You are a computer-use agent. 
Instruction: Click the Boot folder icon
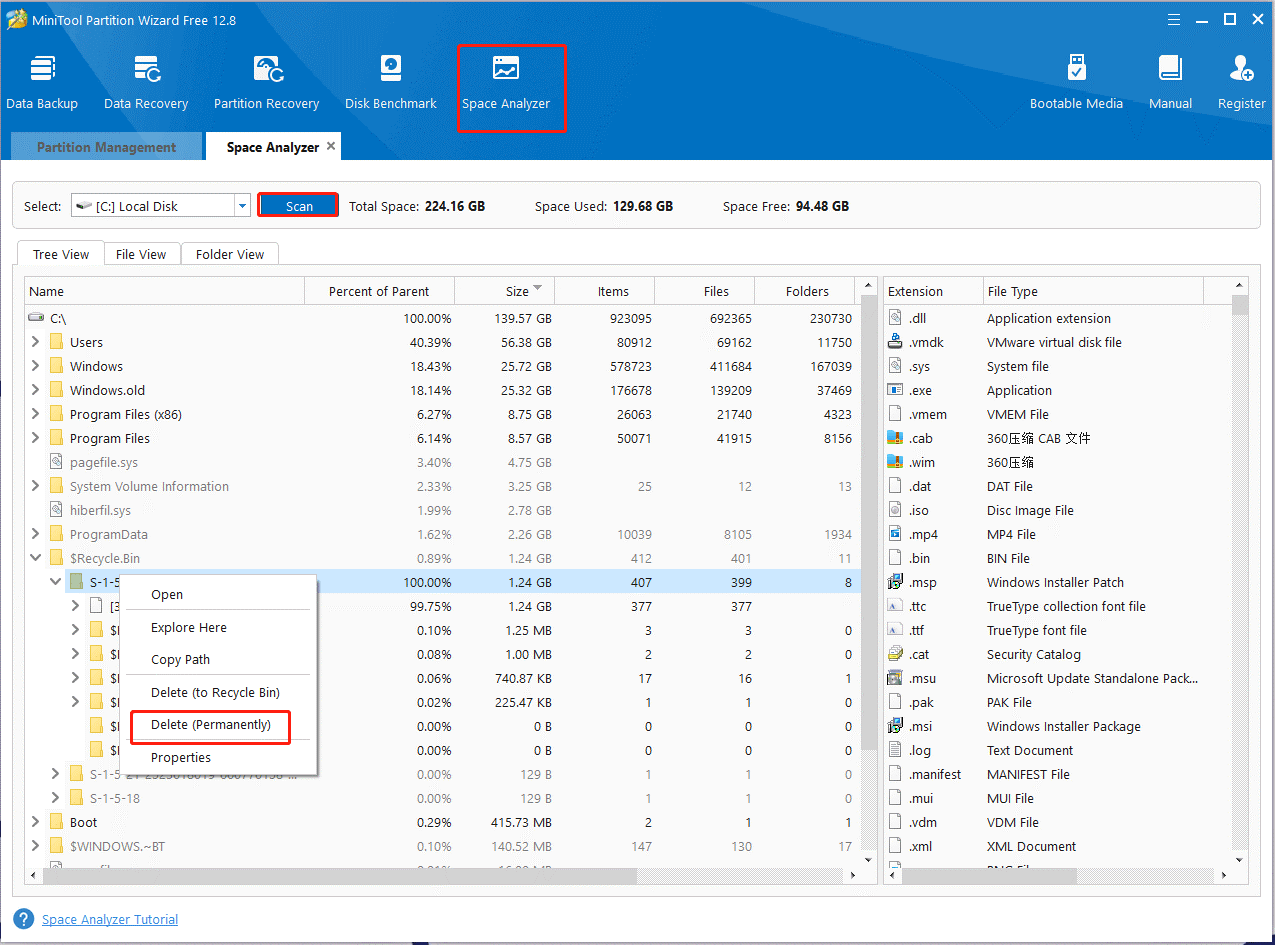56,822
